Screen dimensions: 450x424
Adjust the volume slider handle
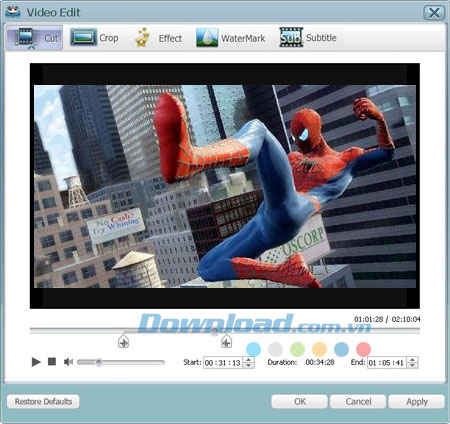coord(99,362)
